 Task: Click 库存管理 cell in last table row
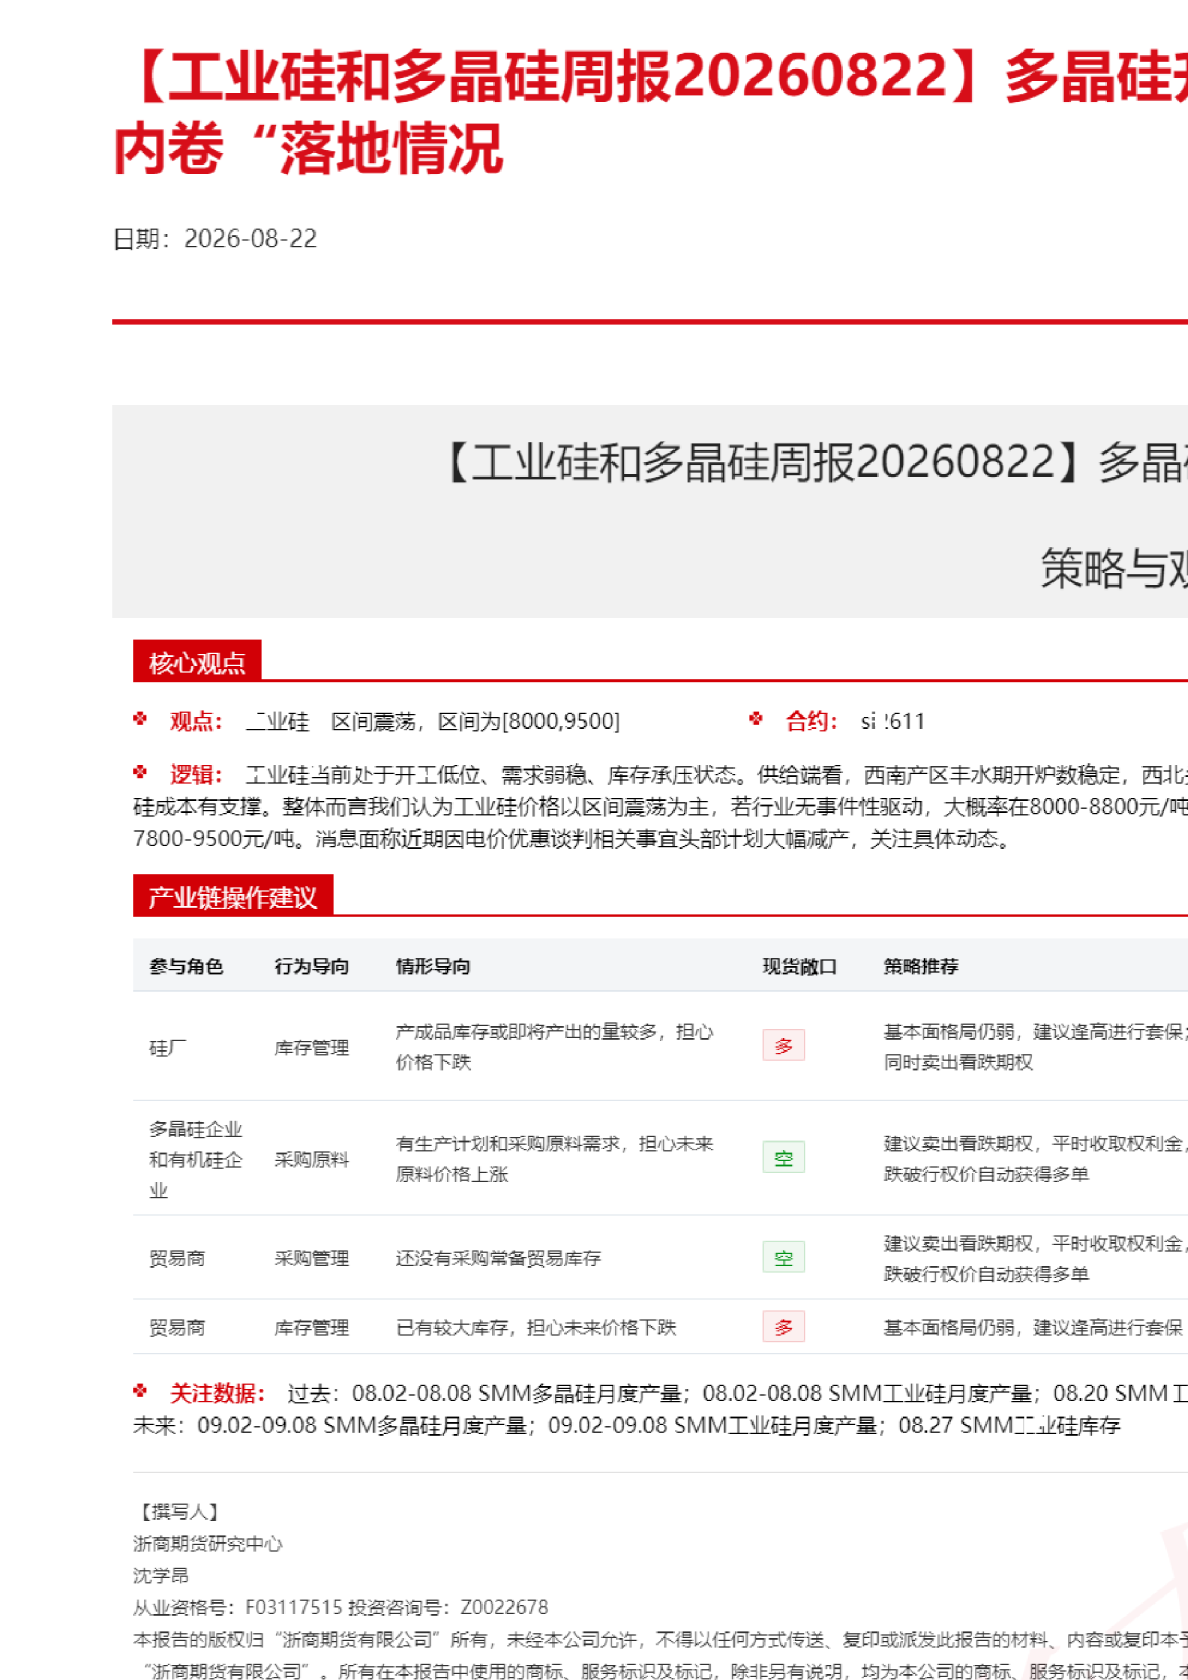point(312,1327)
